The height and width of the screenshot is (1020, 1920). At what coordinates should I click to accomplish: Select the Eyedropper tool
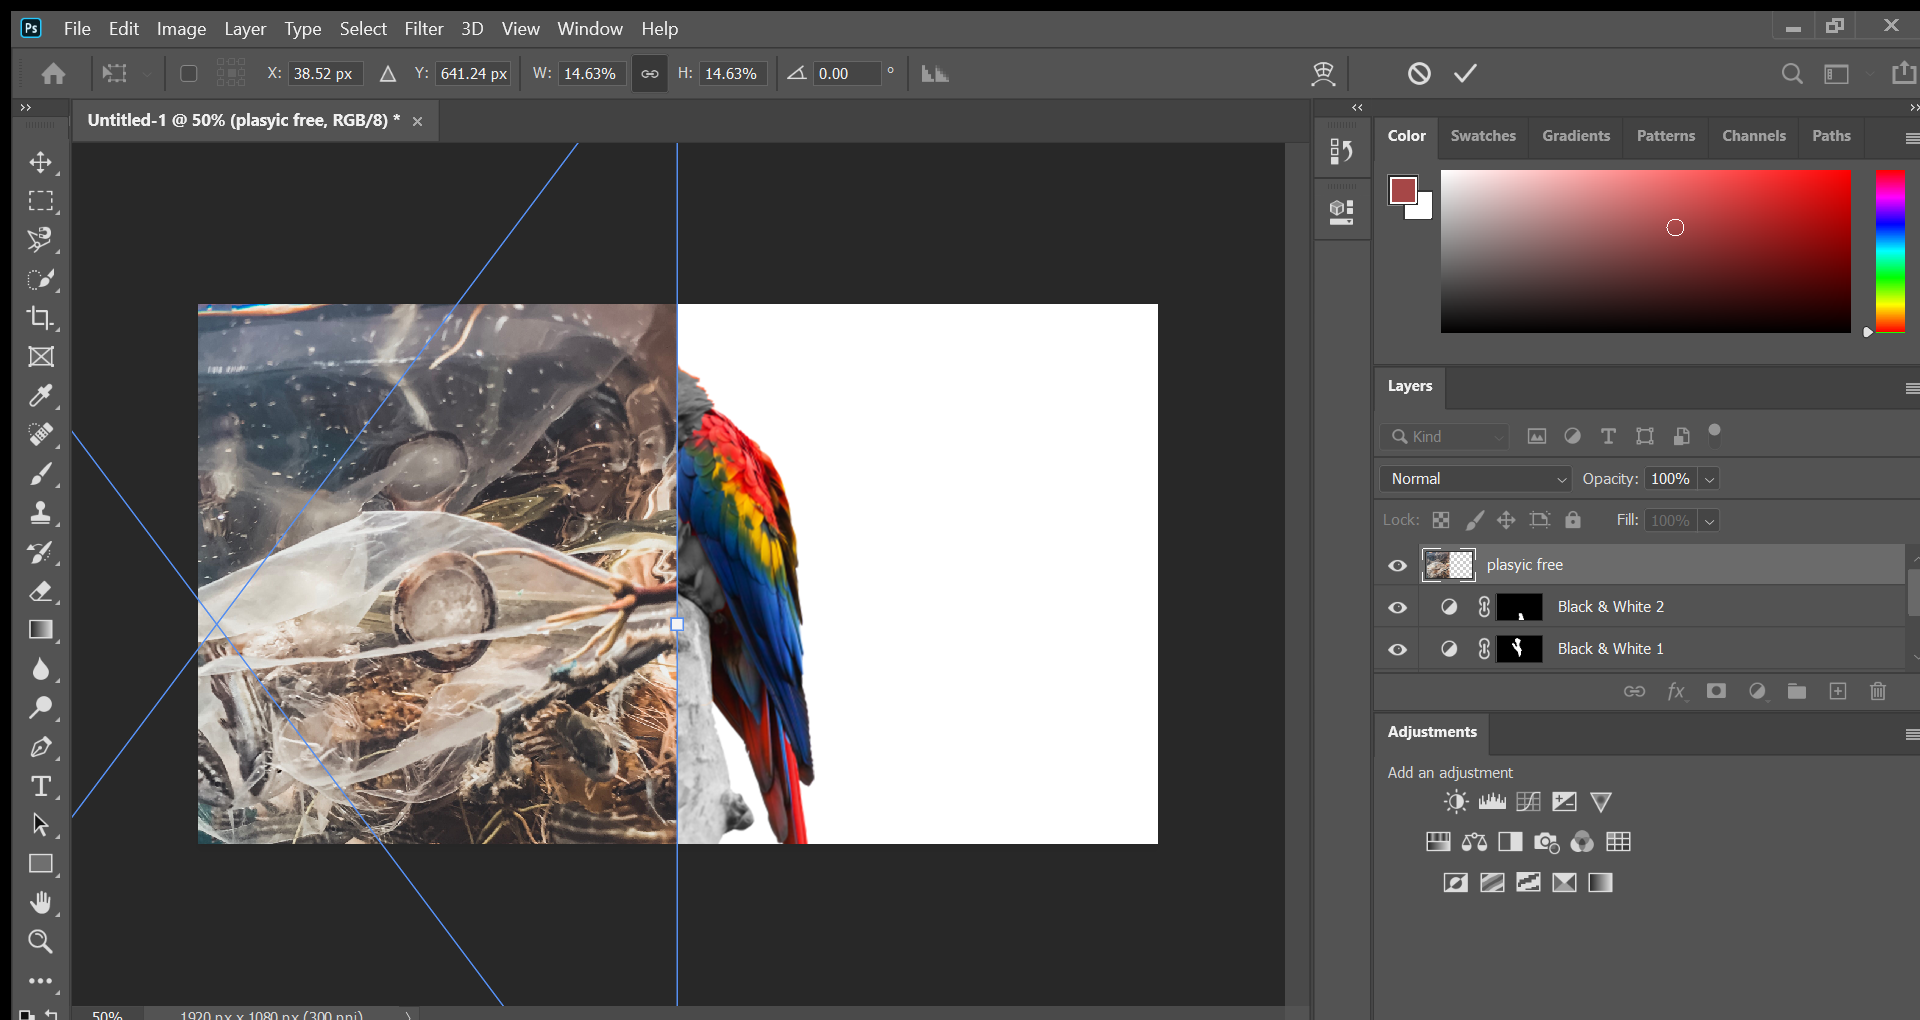[40, 396]
